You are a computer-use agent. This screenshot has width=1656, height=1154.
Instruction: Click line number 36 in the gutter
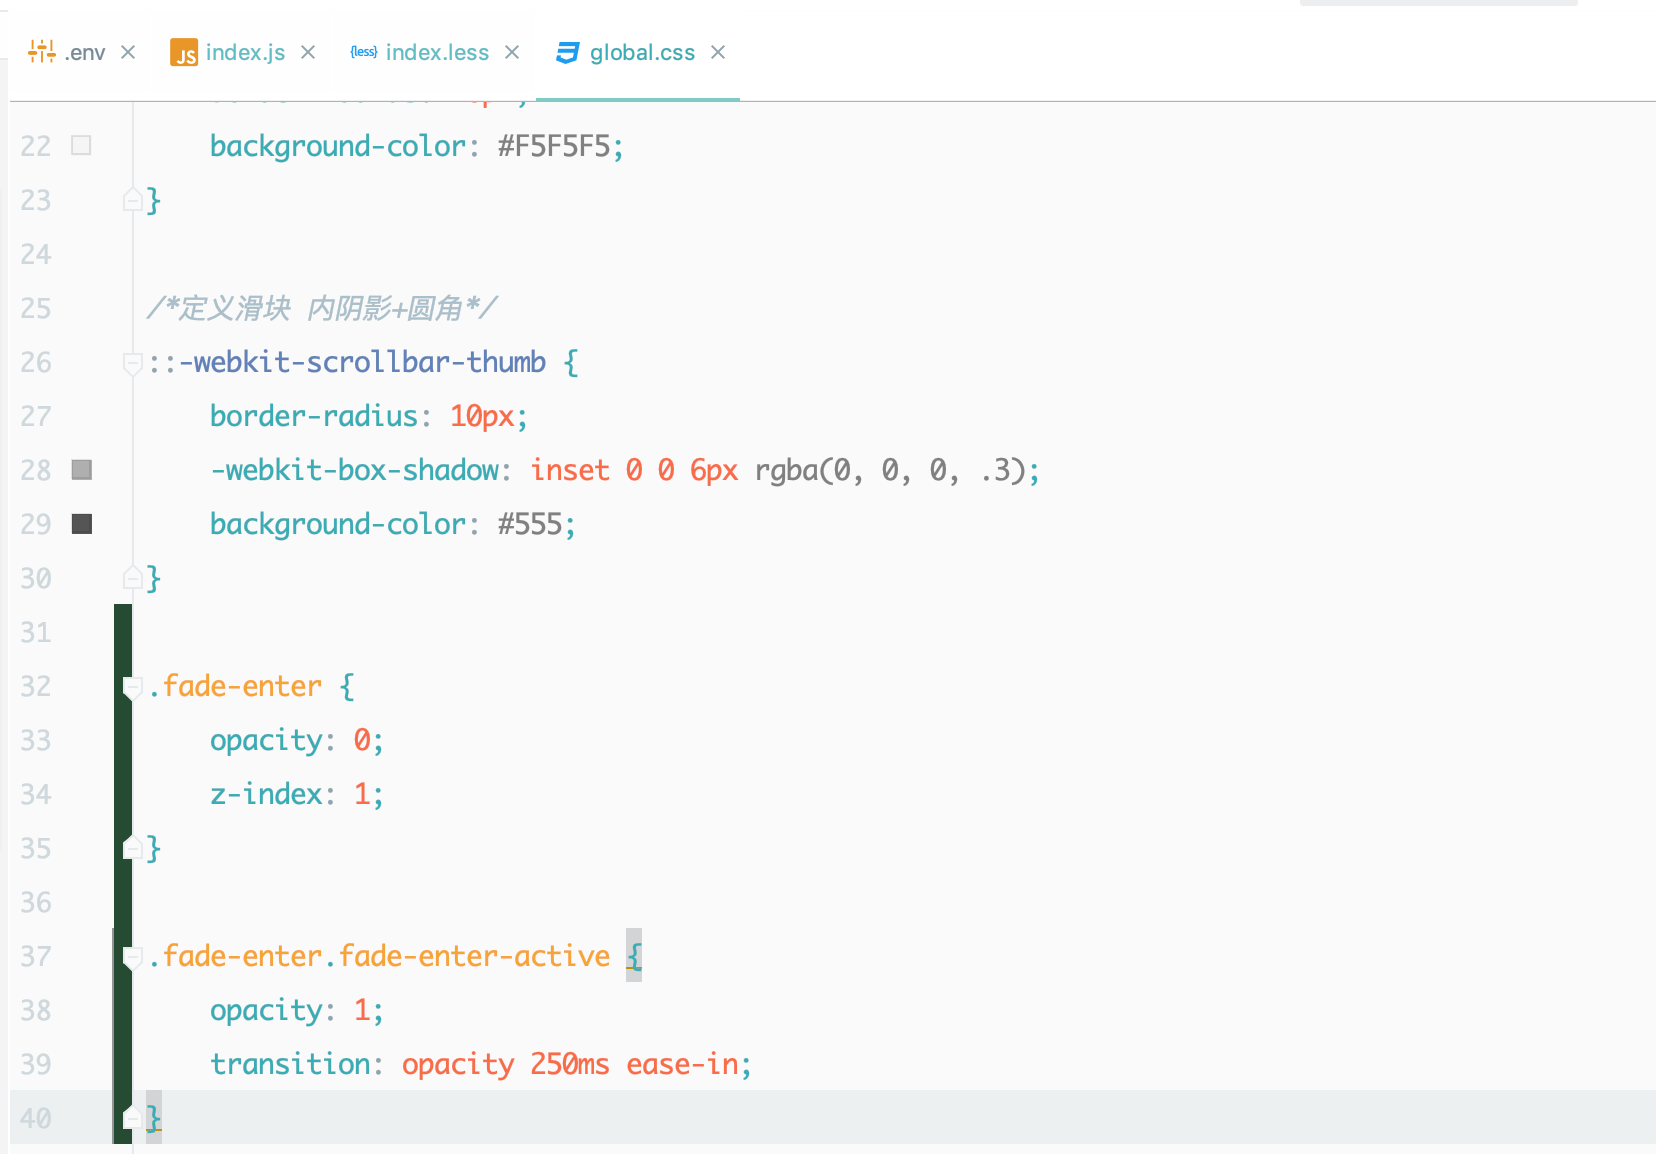pos(36,902)
